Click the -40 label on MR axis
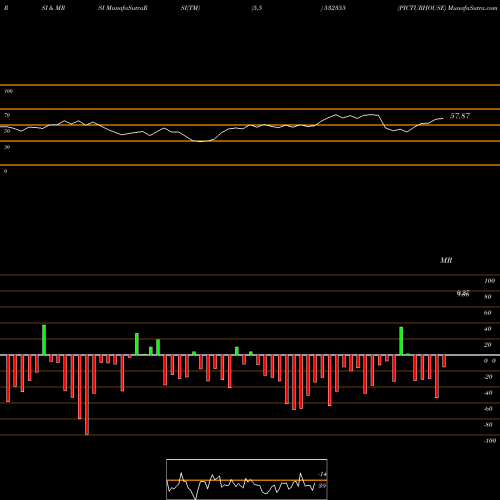The width and height of the screenshot is (500, 500). point(488,393)
